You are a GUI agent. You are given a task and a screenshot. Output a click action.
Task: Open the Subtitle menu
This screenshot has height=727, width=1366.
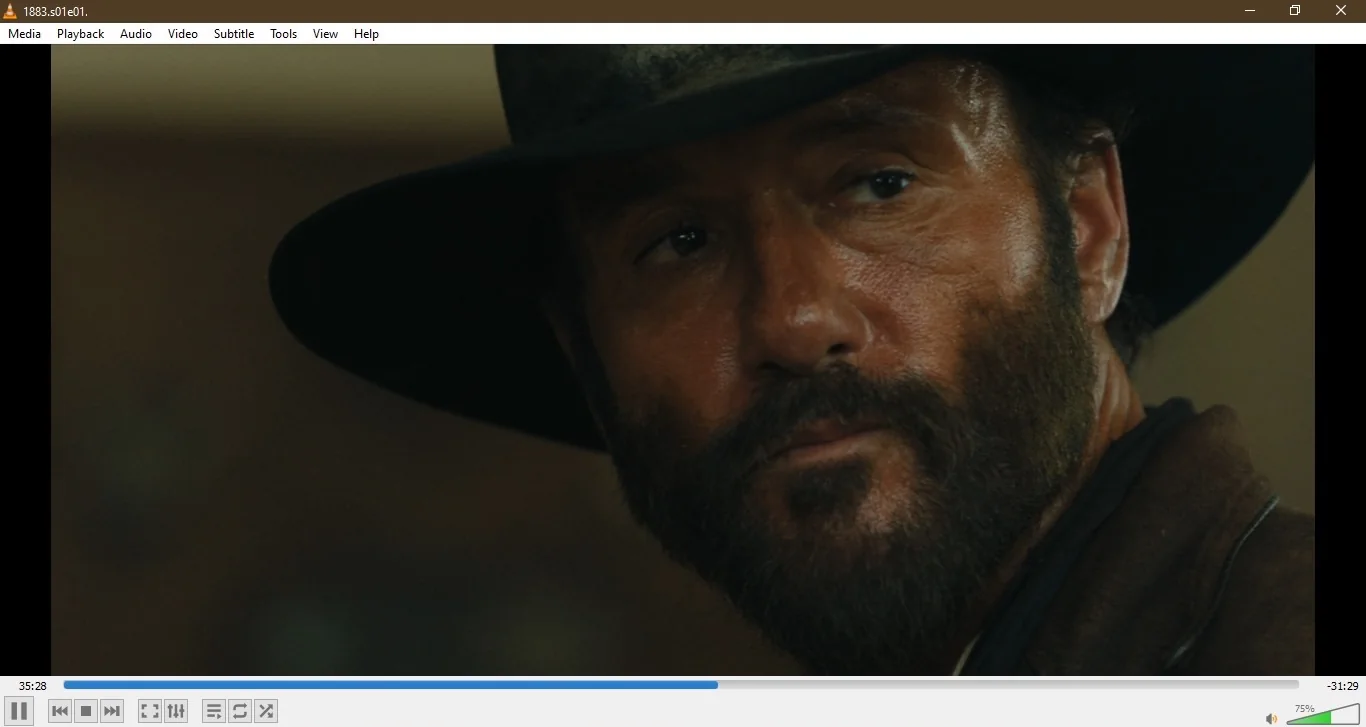[234, 34]
